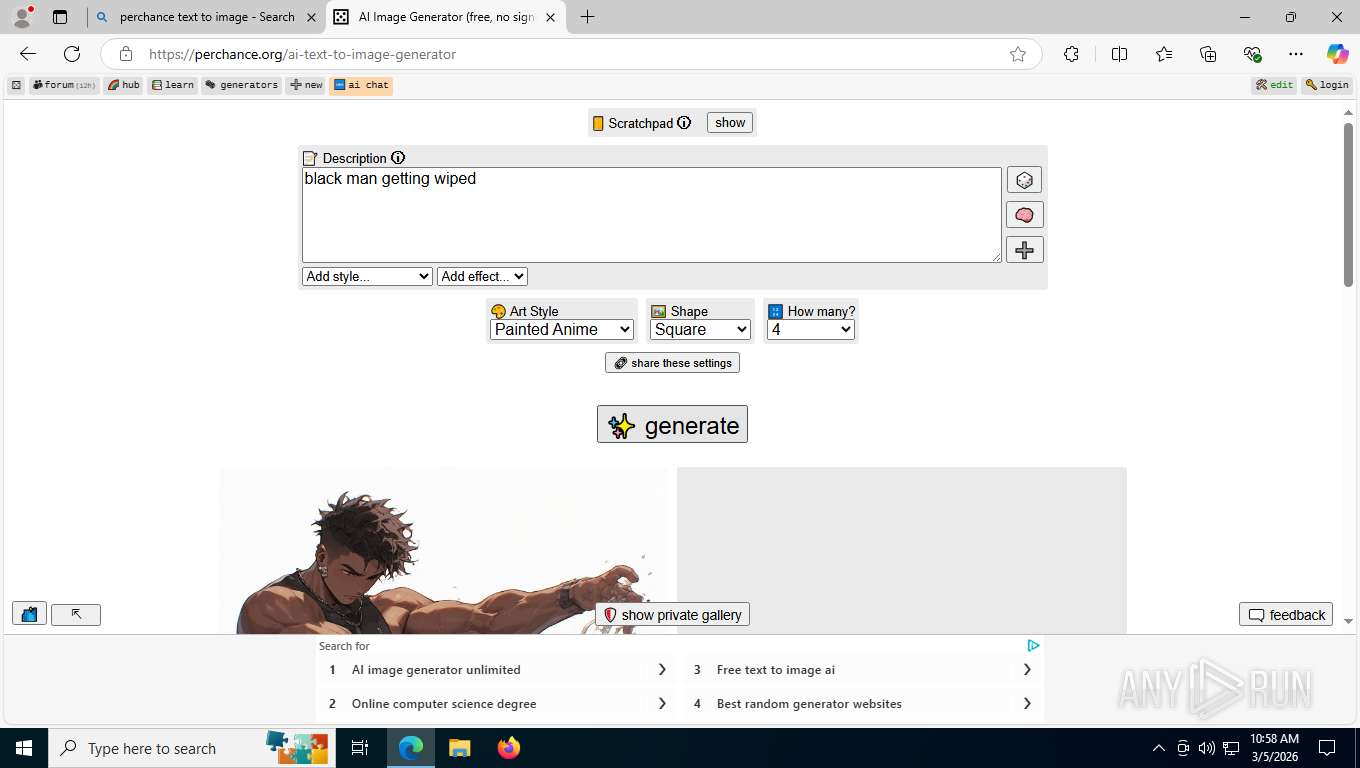Click the pink brain AI-assist icon
1360x768 pixels.
[x=1024, y=215]
